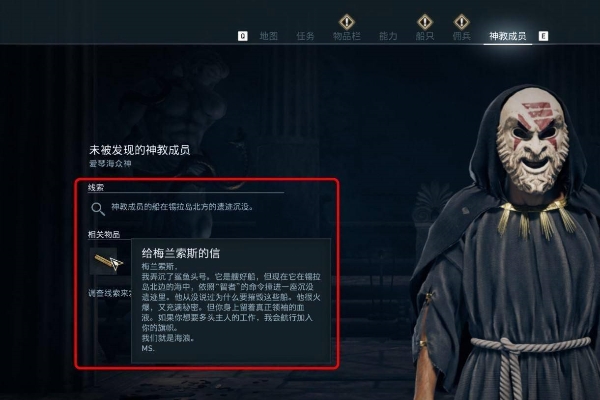
Task: Click the alert diamond above 佣兵
Action: coord(461,22)
